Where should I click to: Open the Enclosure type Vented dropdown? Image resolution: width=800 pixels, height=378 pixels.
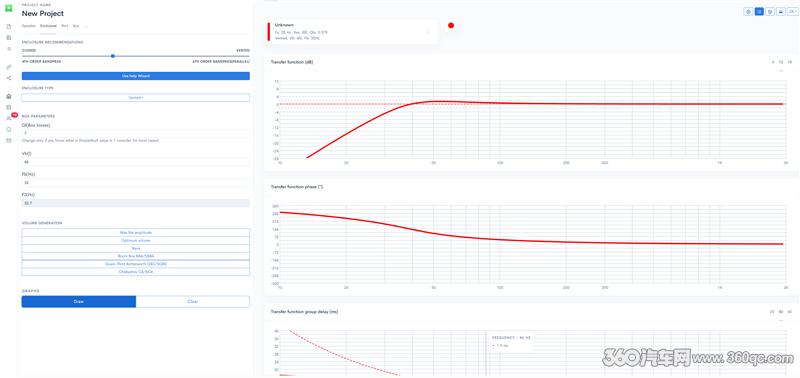[136, 97]
